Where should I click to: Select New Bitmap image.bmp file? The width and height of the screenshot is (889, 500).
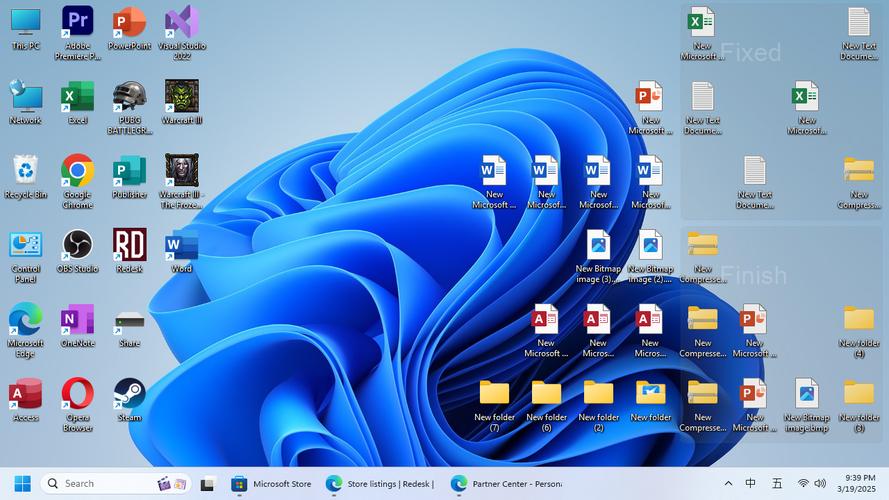[x=807, y=405]
